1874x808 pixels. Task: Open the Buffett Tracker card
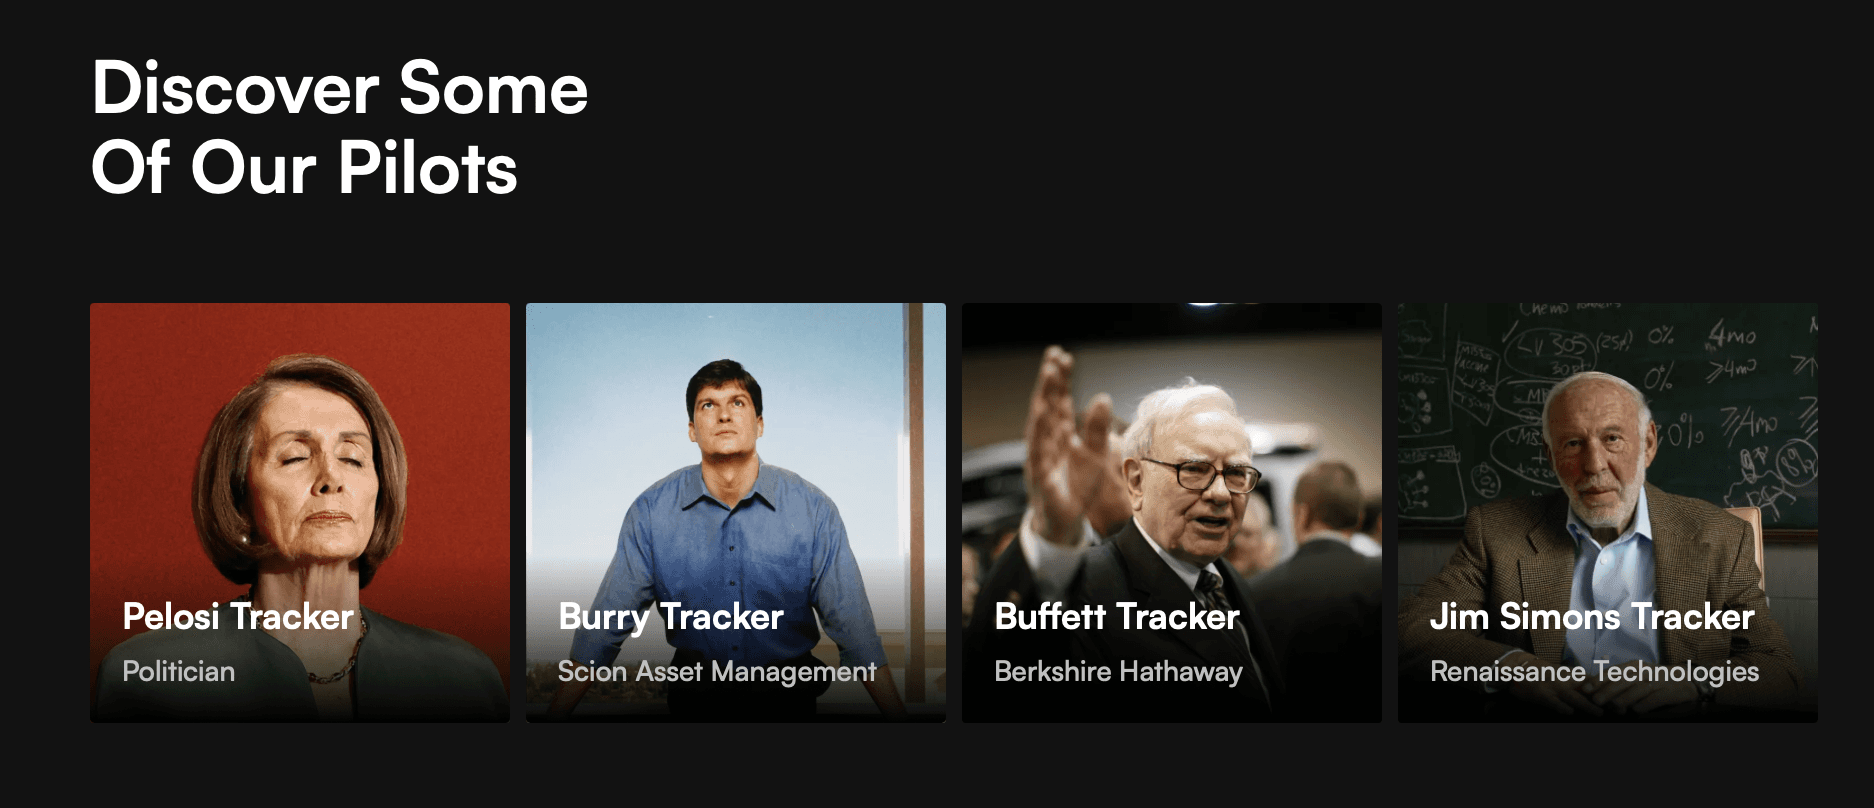pyautogui.click(x=1172, y=512)
